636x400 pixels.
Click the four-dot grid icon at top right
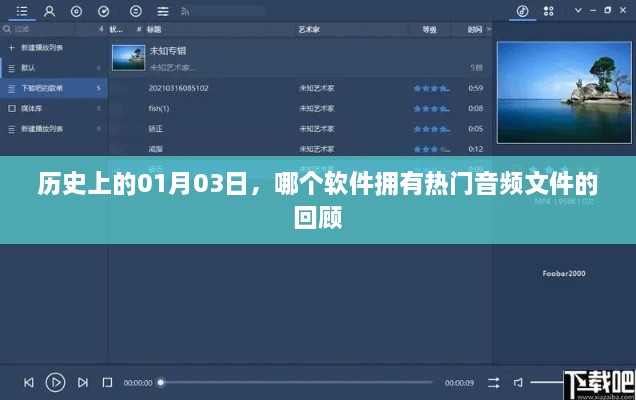click(x=548, y=12)
